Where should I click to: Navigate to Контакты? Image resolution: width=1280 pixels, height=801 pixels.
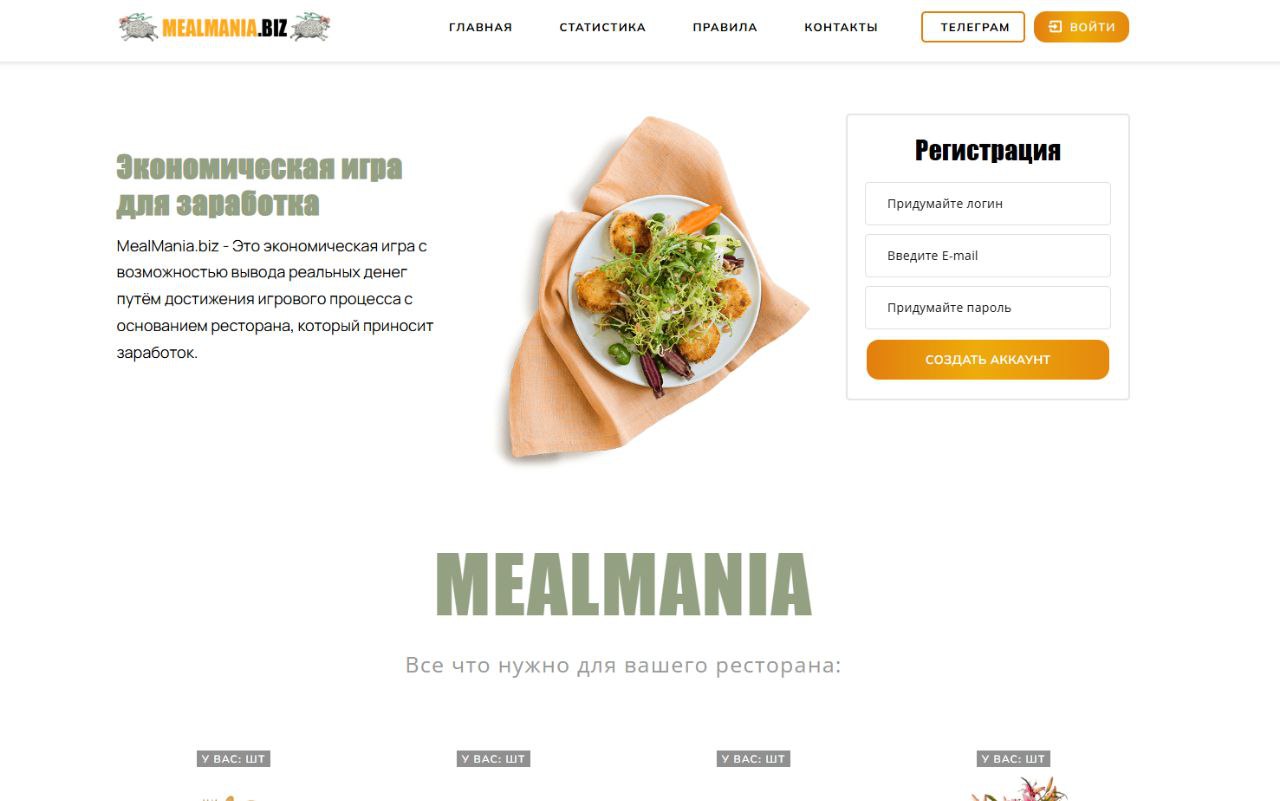(841, 27)
